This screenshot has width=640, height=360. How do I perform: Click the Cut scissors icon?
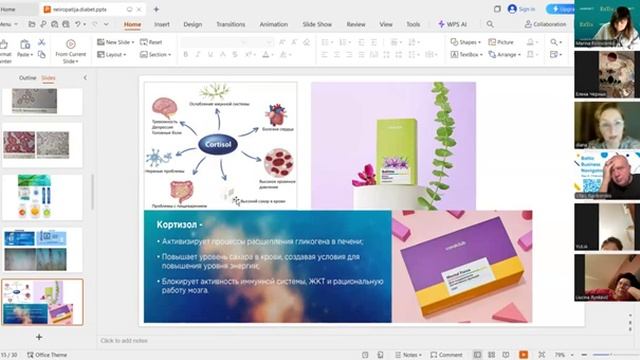(x=42, y=42)
